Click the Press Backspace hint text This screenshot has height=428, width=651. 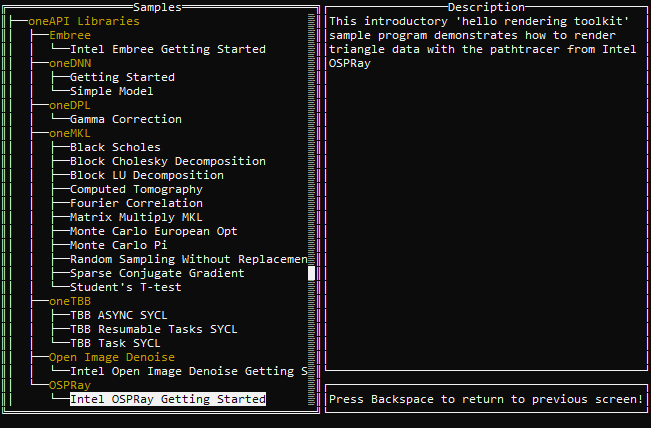(486, 399)
